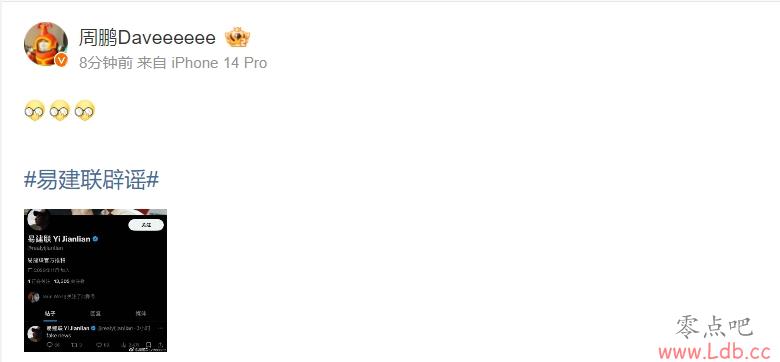Click the middle glasses emoji
Screen dimensions: 780x362
point(60,111)
